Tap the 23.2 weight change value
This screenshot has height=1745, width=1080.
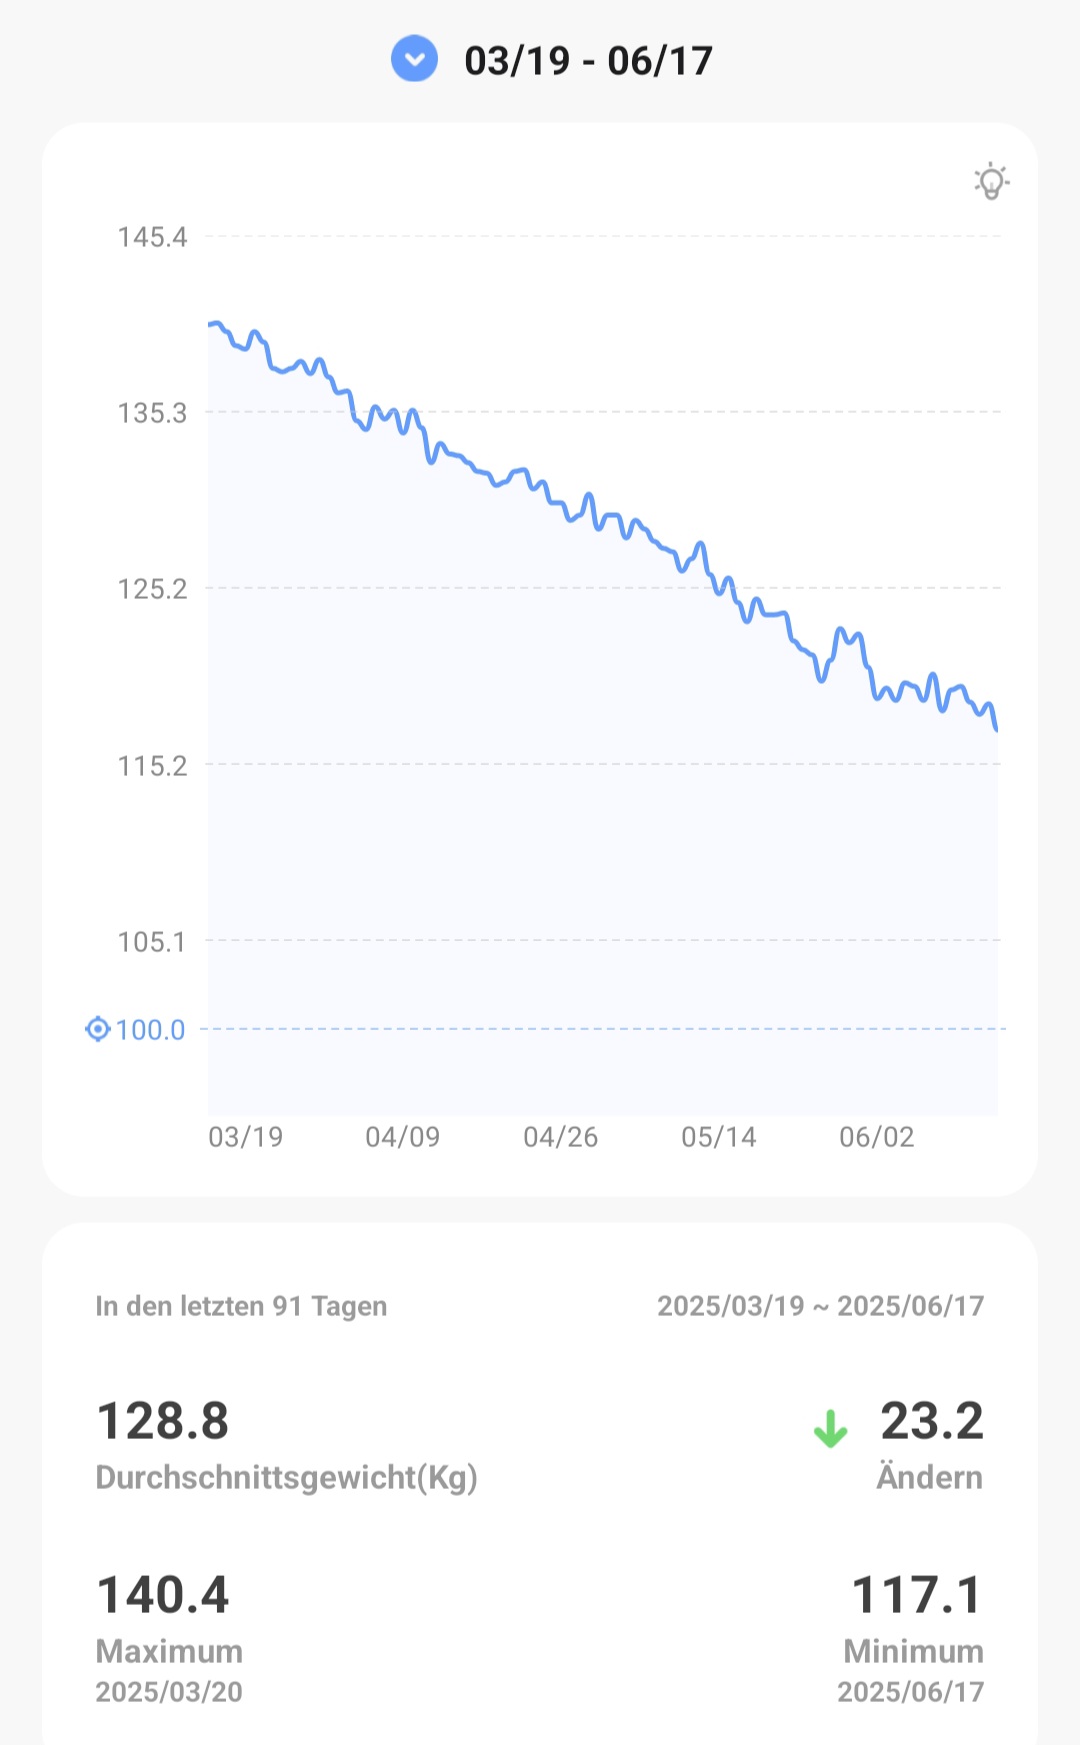click(x=932, y=1421)
